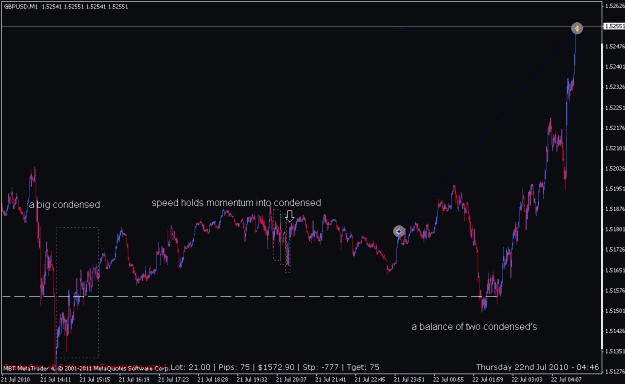Screen dimensions: 625x384
Task: Click the 1.51501 price axis label
Action: tap(615, 311)
